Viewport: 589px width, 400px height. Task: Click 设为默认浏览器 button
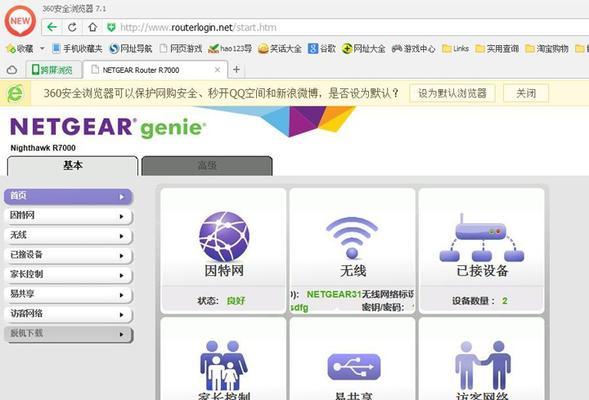(452, 93)
